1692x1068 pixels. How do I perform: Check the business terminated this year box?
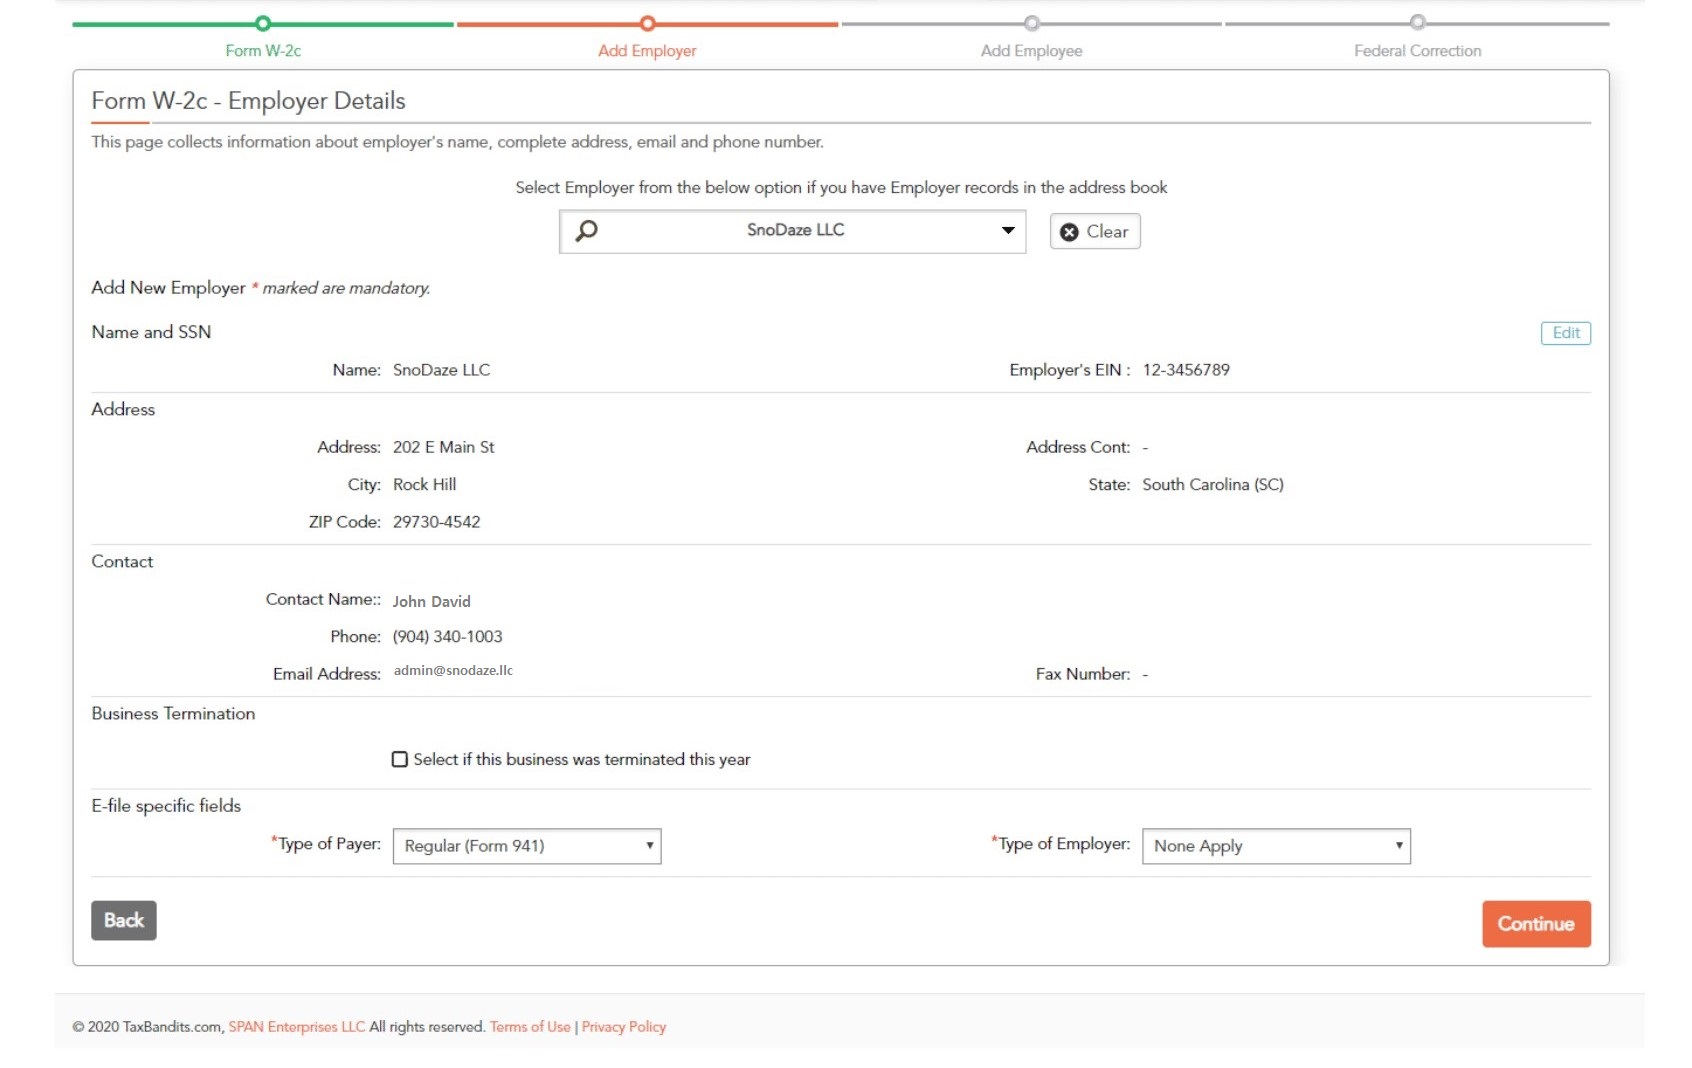click(x=400, y=760)
